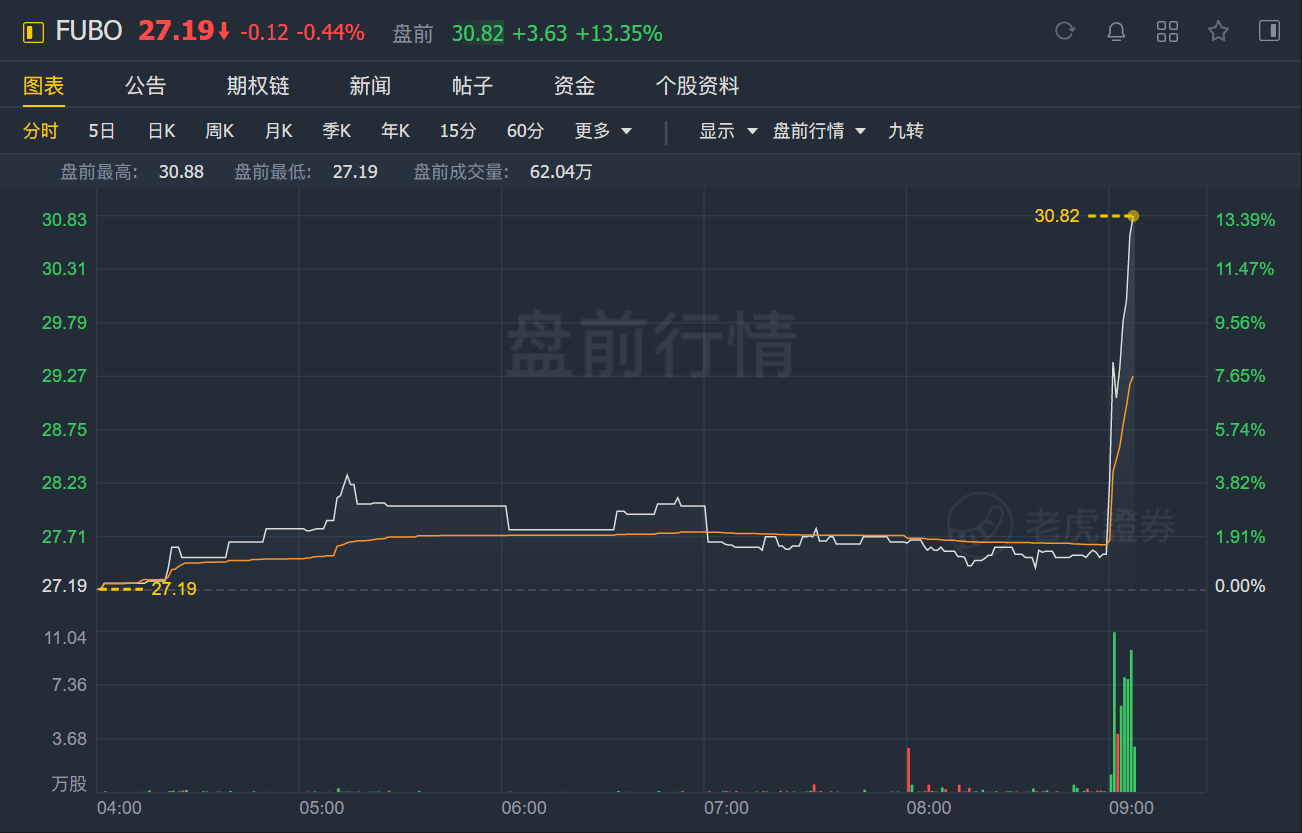Refresh the quote data
Image resolution: width=1302 pixels, height=833 pixels.
click(x=1065, y=31)
